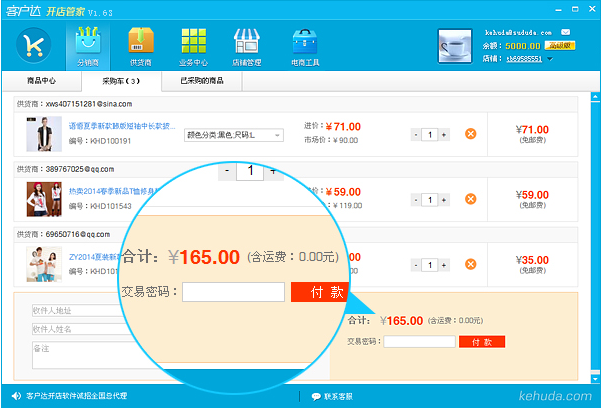This screenshot has height=409, width=602.
Task: Increase quantity of first cart item
Action: [444, 134]
